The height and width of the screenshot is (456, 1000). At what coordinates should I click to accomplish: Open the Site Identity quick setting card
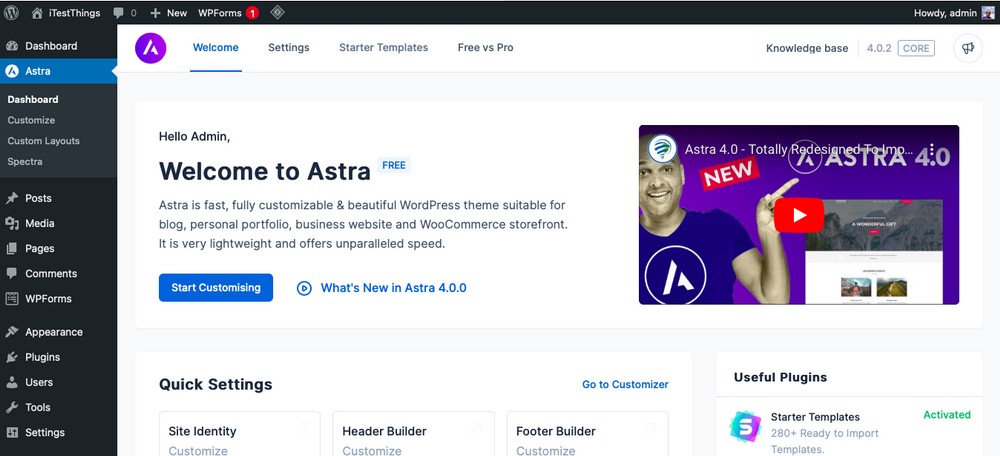[x=239, y=434]
